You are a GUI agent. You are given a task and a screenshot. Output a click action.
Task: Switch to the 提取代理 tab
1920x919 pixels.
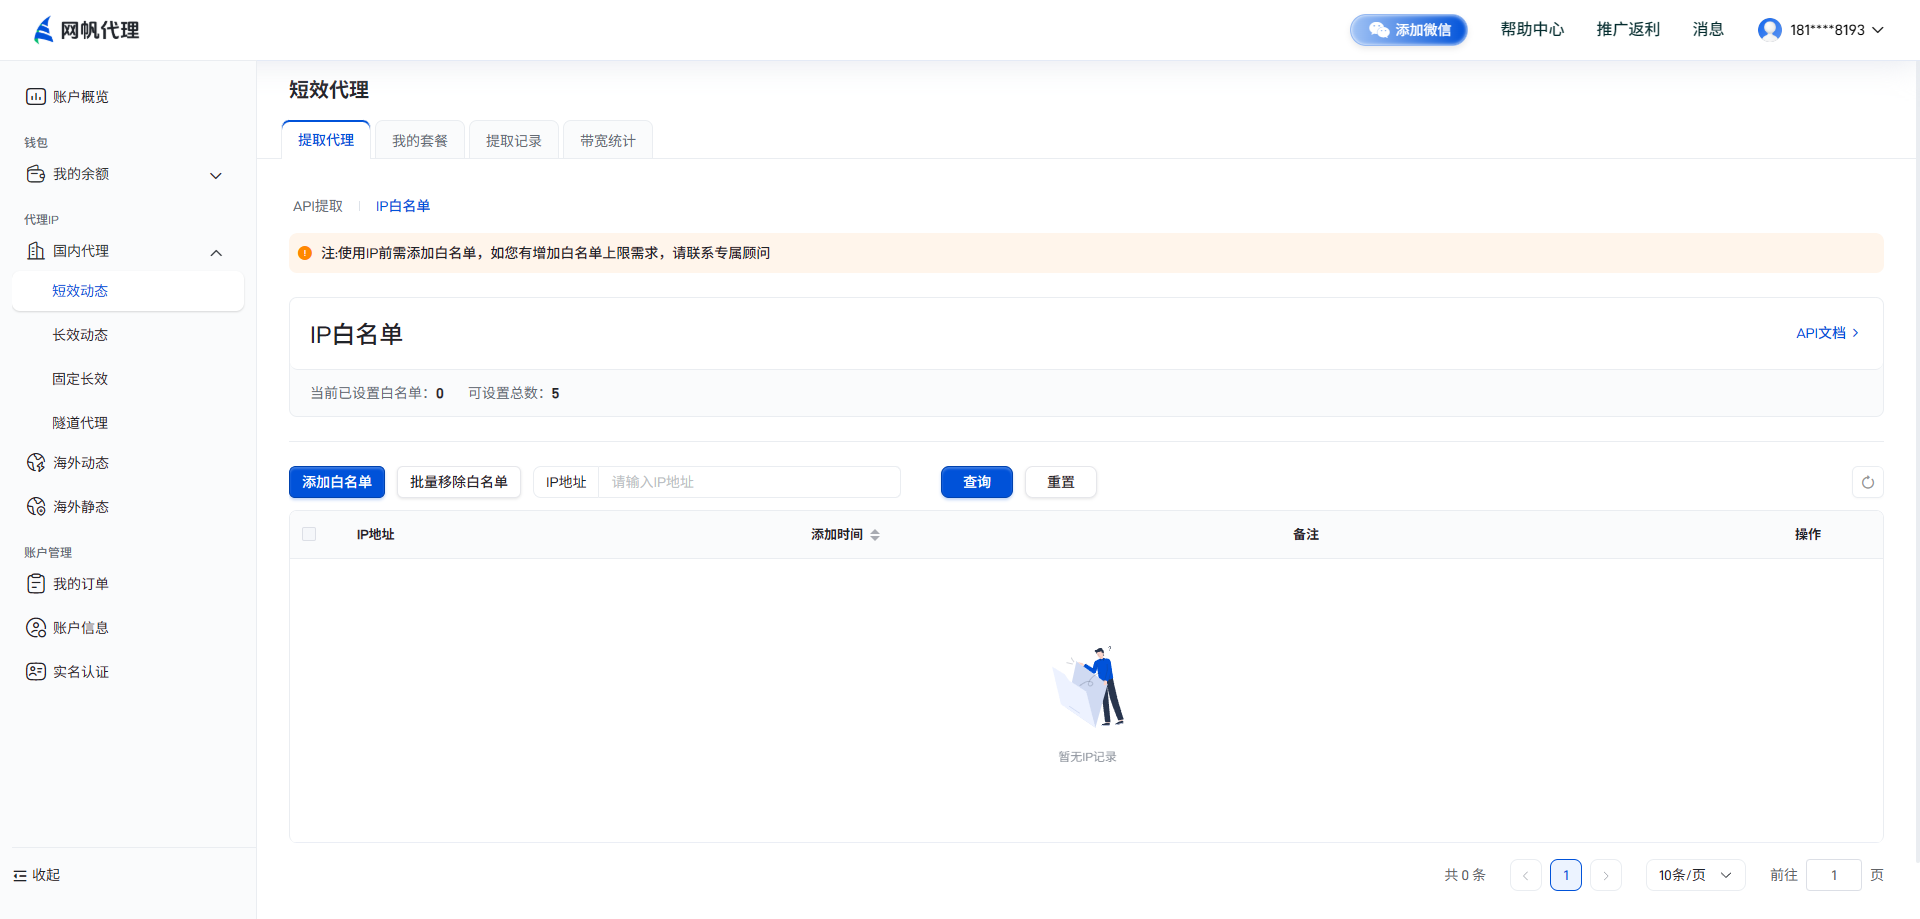tap(326, 140)
